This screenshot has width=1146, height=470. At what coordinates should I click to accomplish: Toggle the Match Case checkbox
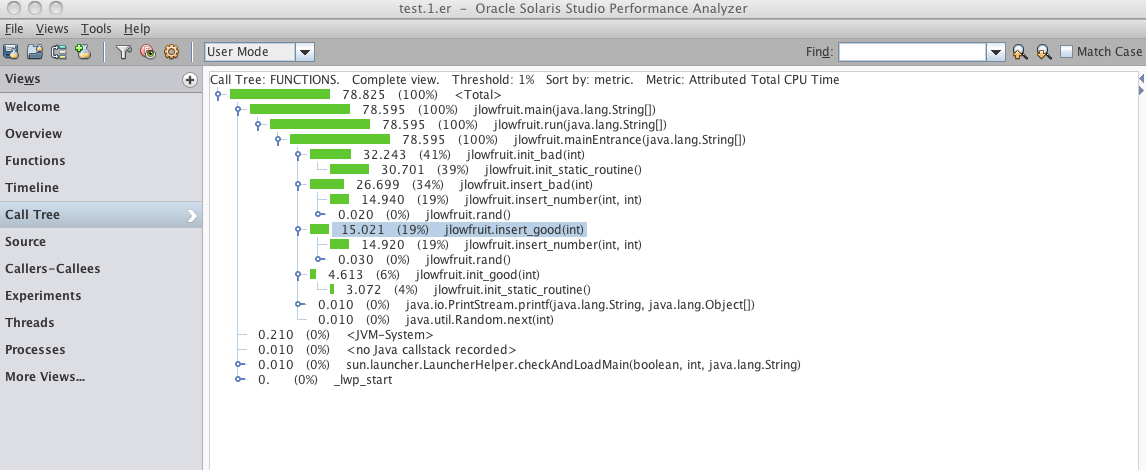click(x=1066, y=51)
